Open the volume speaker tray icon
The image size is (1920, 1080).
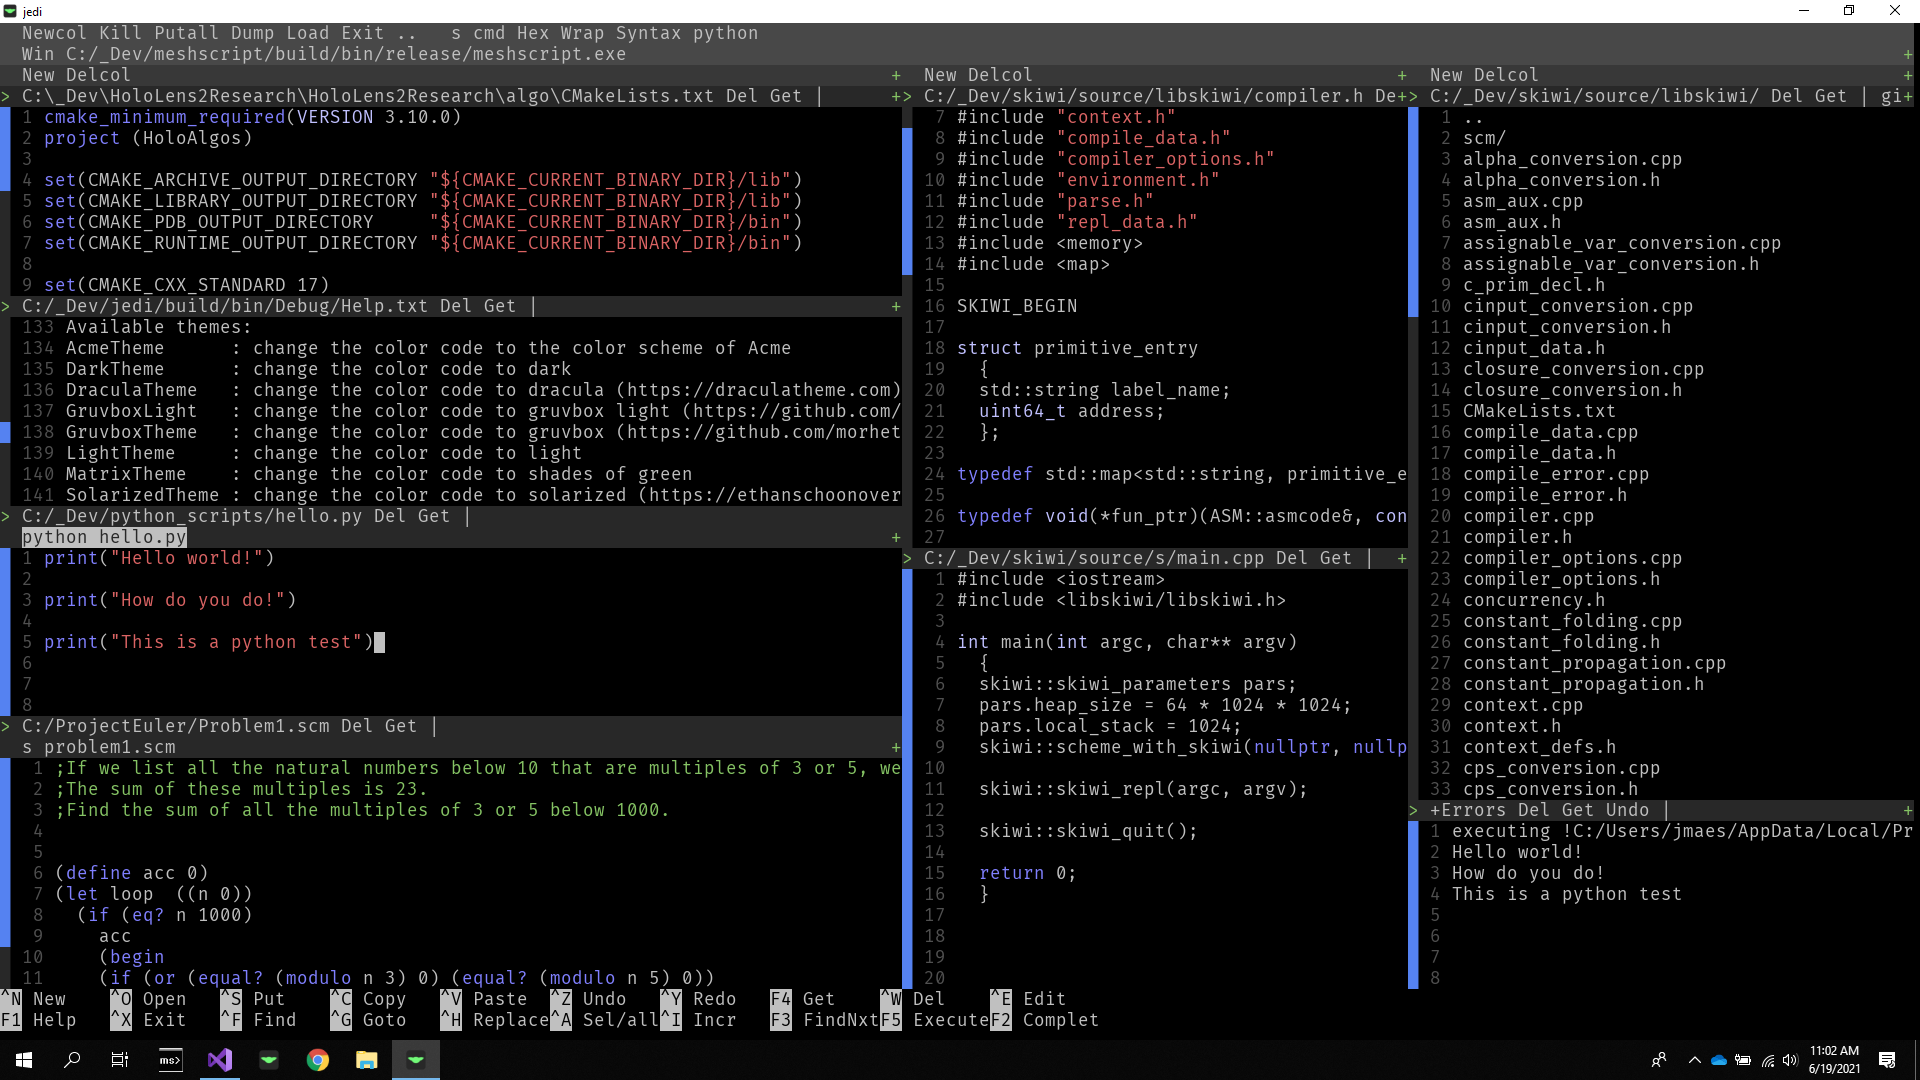tap(1790, 1060)
